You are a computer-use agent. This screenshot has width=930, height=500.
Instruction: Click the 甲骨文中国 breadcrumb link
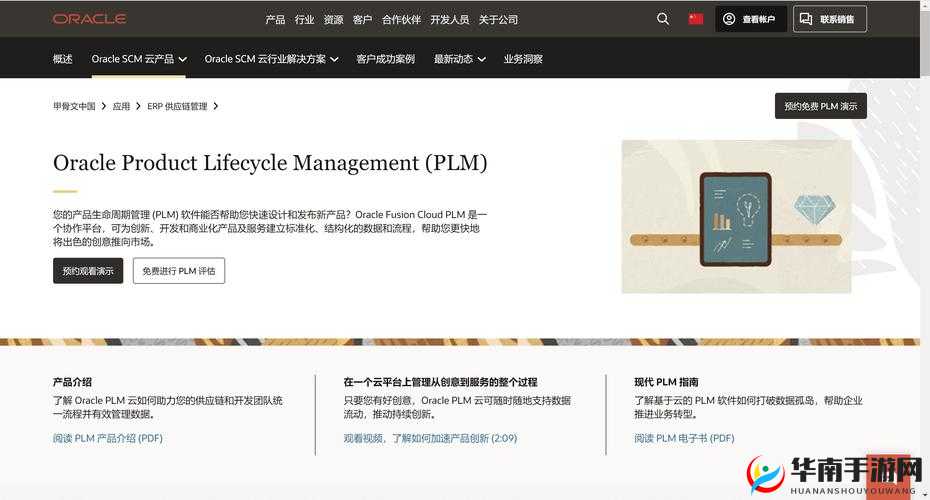tap(74, 106)
